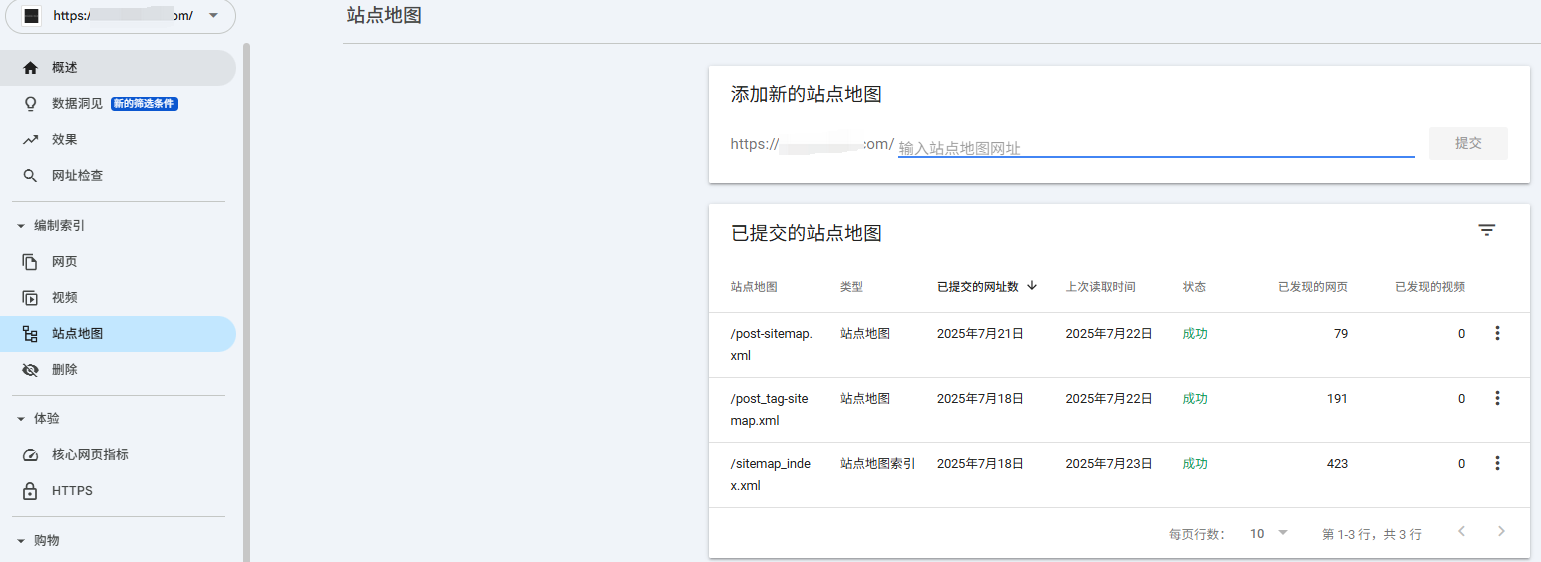The height and width of the screenshot is (562, 1541).
Task: Open more options for /sitemap_index.xml row
Action: pos(1497,463)
